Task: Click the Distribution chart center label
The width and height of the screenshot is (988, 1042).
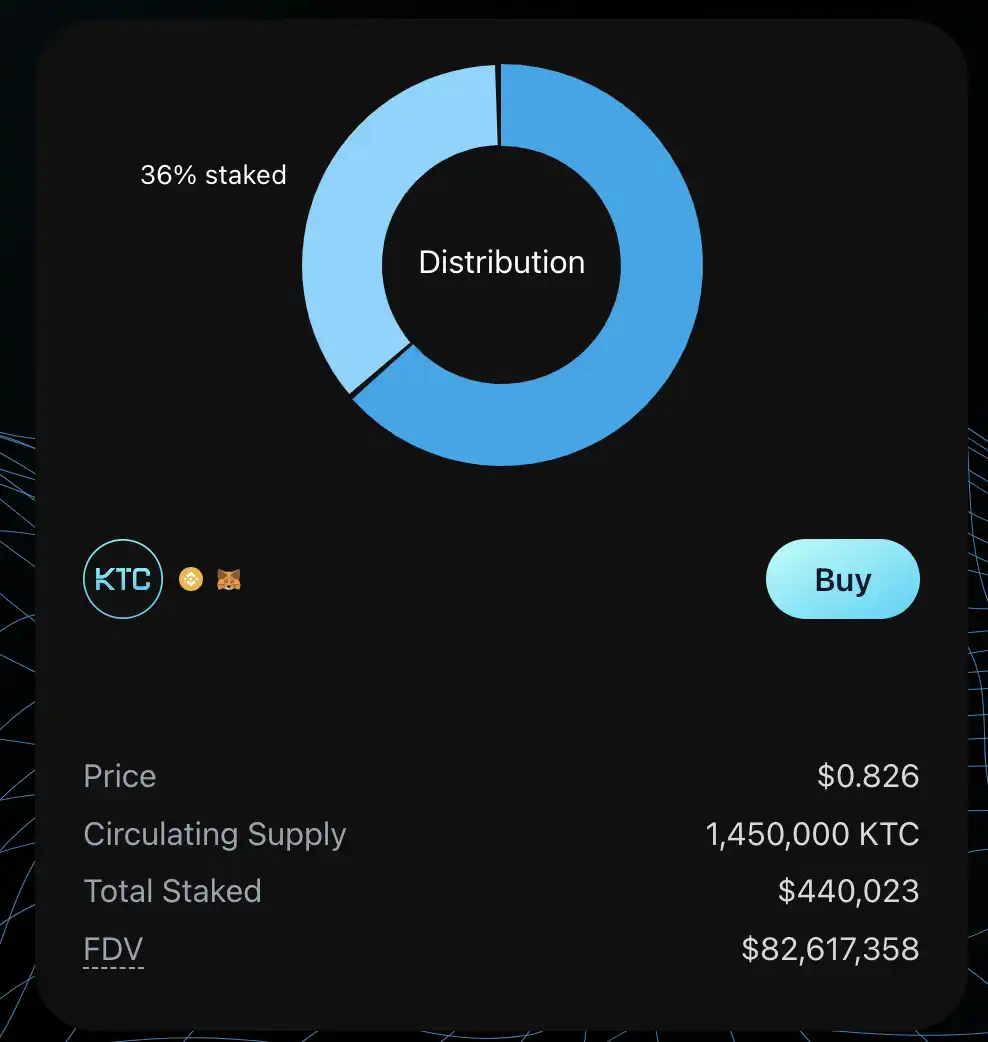Action: [502, 262]
